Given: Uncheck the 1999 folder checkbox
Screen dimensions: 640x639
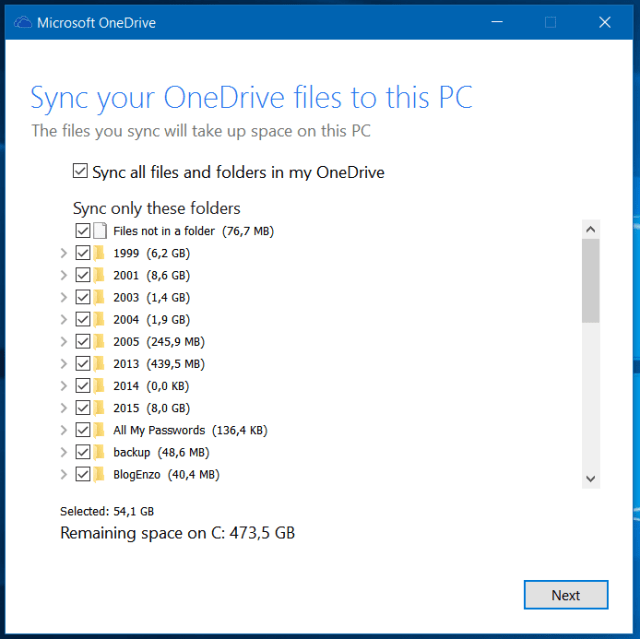Looking at the screenshot, I should [x=83, y=253].
